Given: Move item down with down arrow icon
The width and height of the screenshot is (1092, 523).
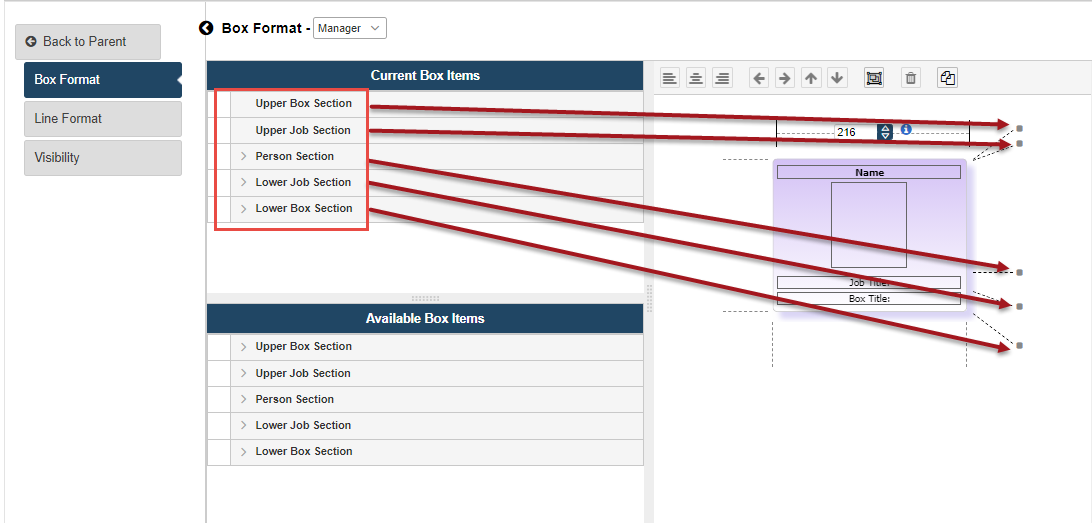Looking at the screenshot, I should click(x=837, y=78).
